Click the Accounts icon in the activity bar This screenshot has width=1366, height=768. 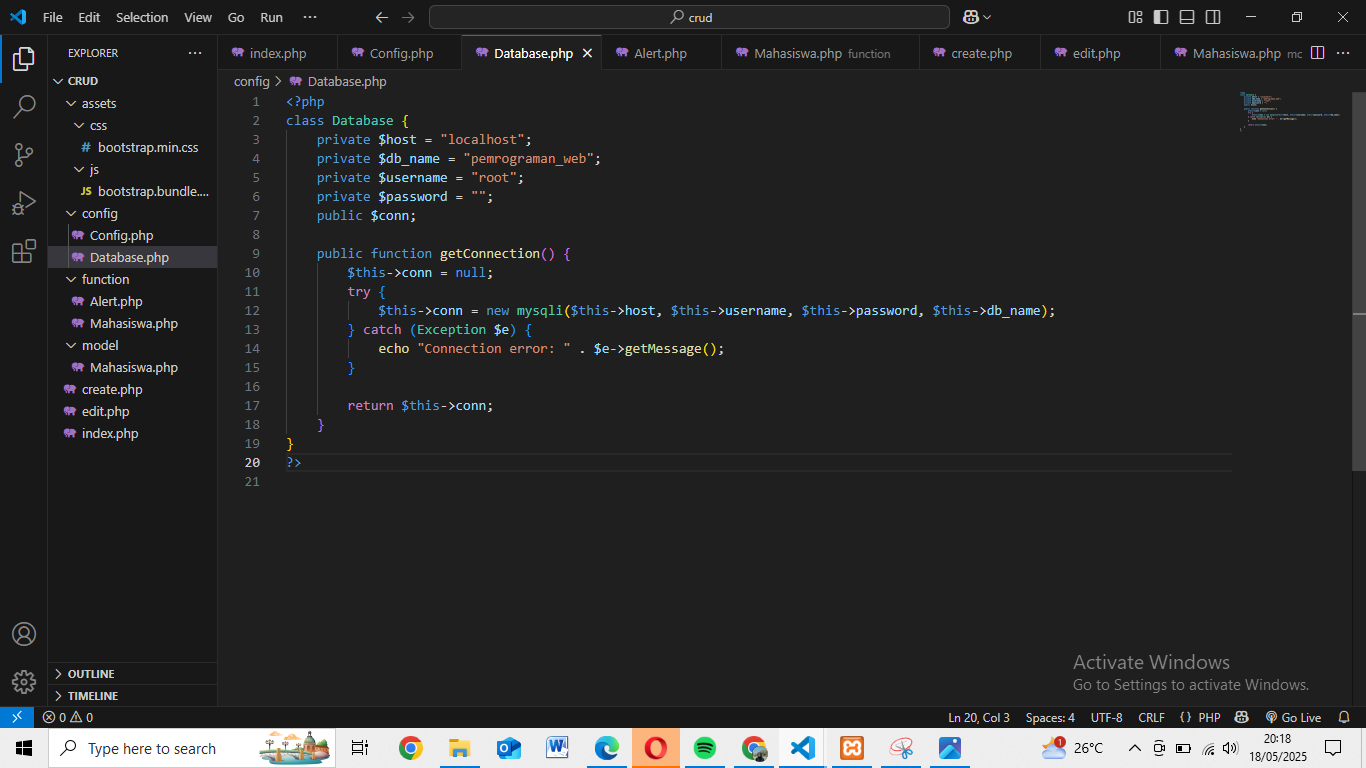24,633
